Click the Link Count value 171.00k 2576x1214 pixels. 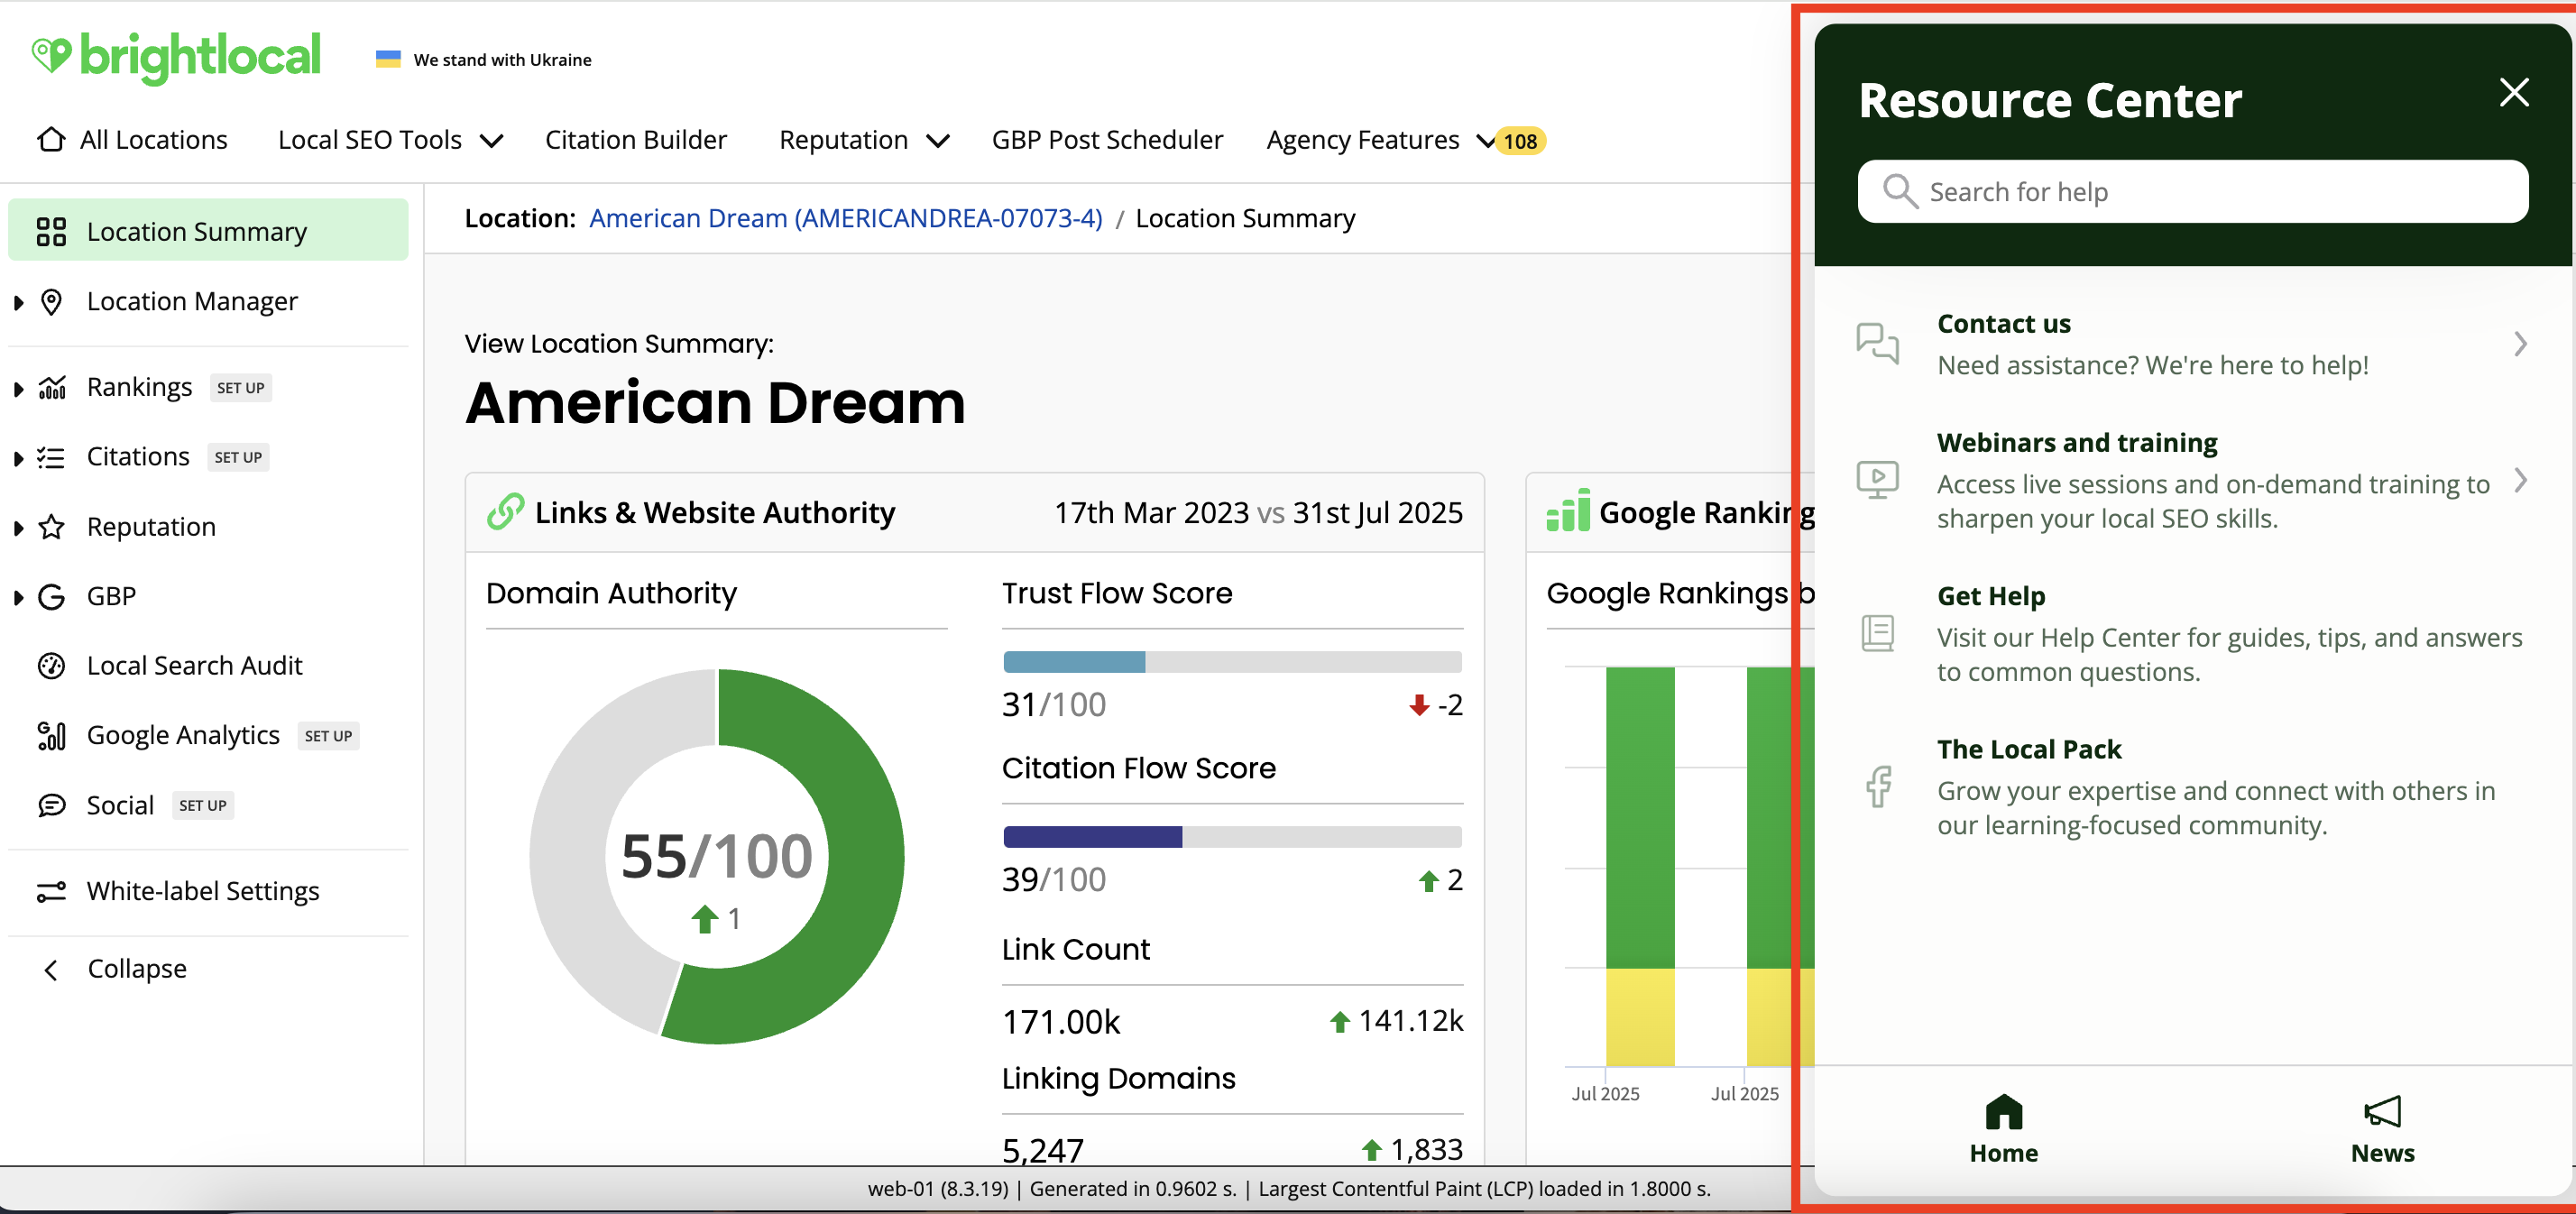[x=1061, y=1022]
